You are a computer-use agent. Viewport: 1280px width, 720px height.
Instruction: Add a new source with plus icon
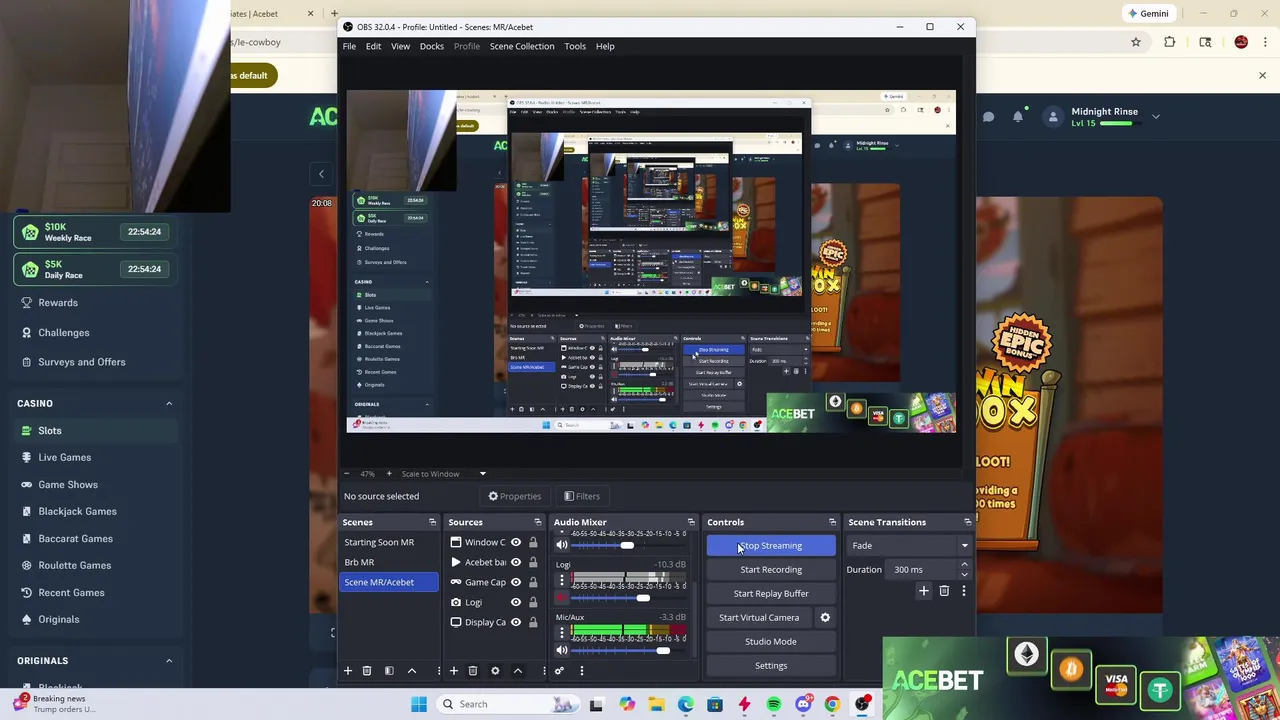click(x=453, y=671)
